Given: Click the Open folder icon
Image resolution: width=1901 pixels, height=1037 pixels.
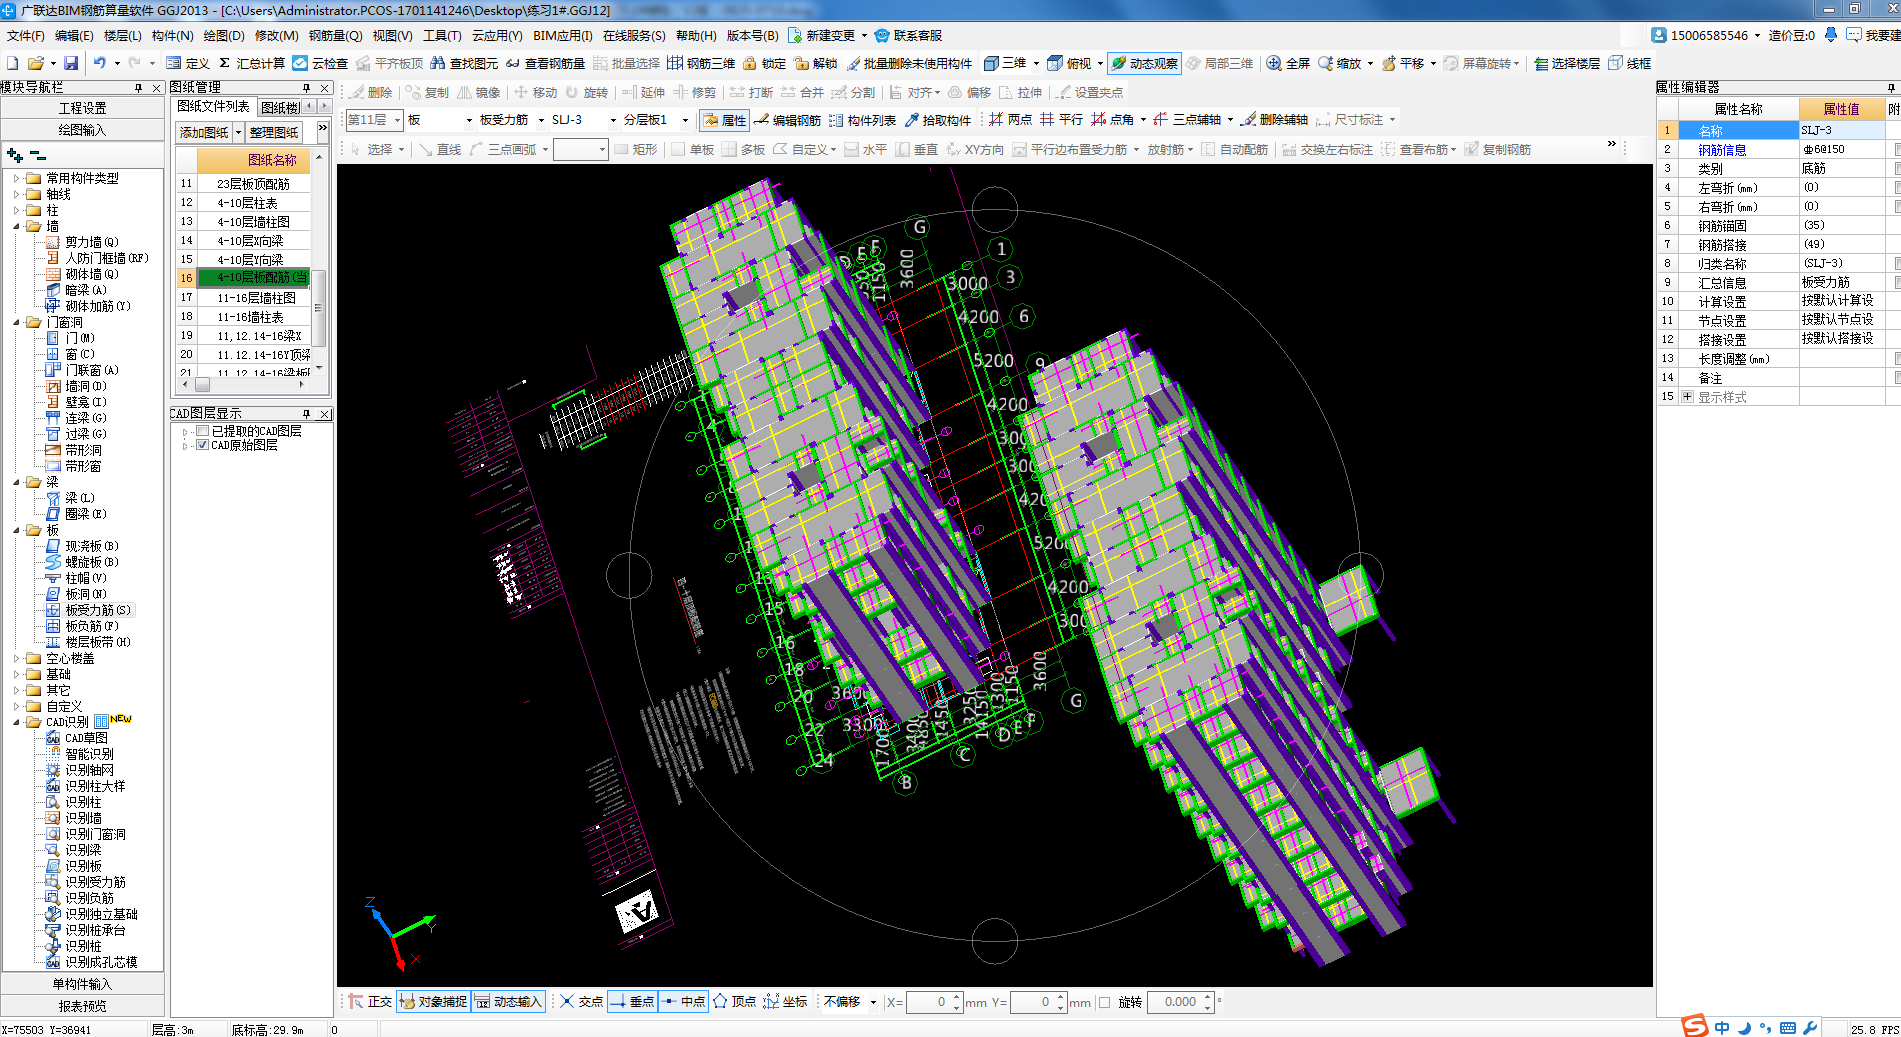Looking at the screenshot, I should (x=35, y=63).
